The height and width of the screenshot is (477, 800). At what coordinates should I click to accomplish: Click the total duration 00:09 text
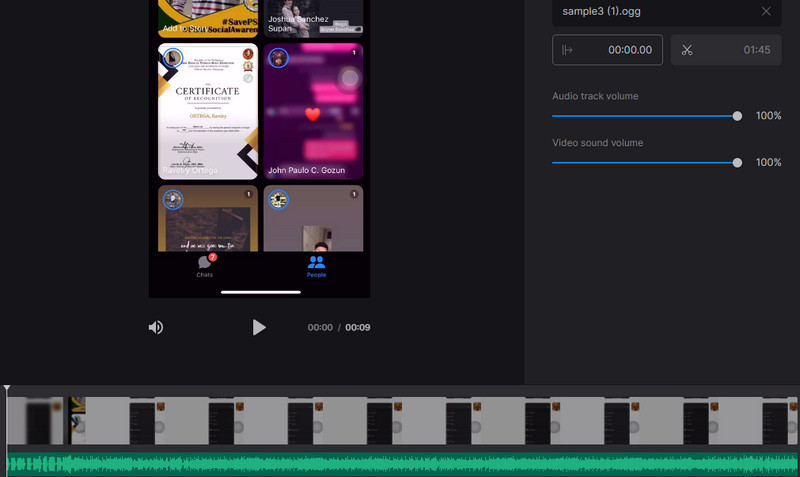pyautogui.click(x=358, y=328)
